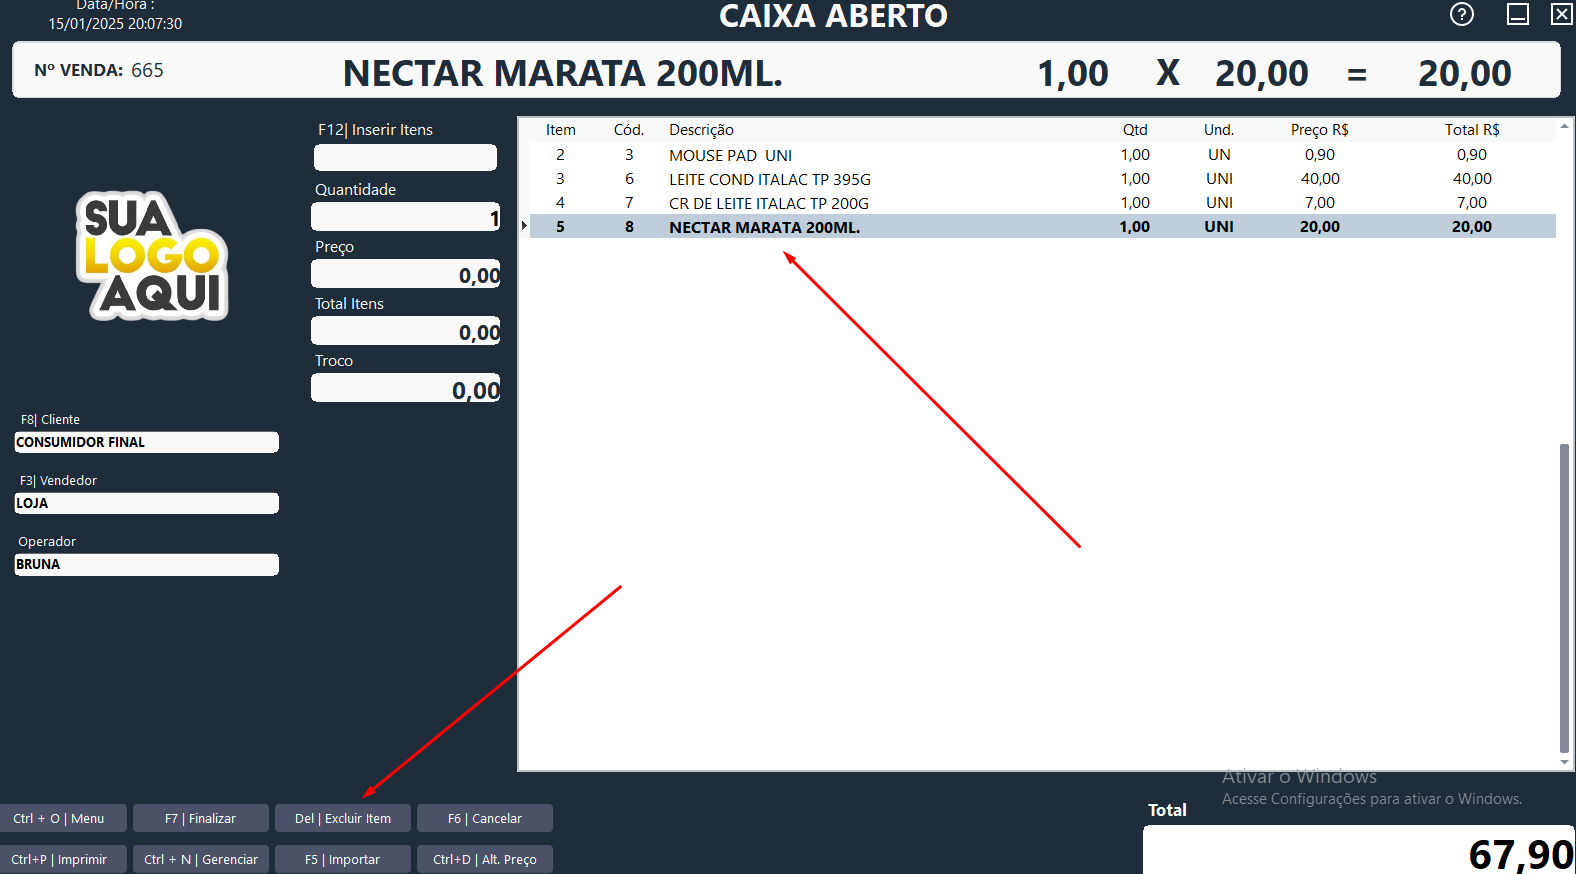Viewport: 1576px width, 874px height.
Task: Click the 0,90 price of MOUSE PAD row
Action: pos(1320,155)
